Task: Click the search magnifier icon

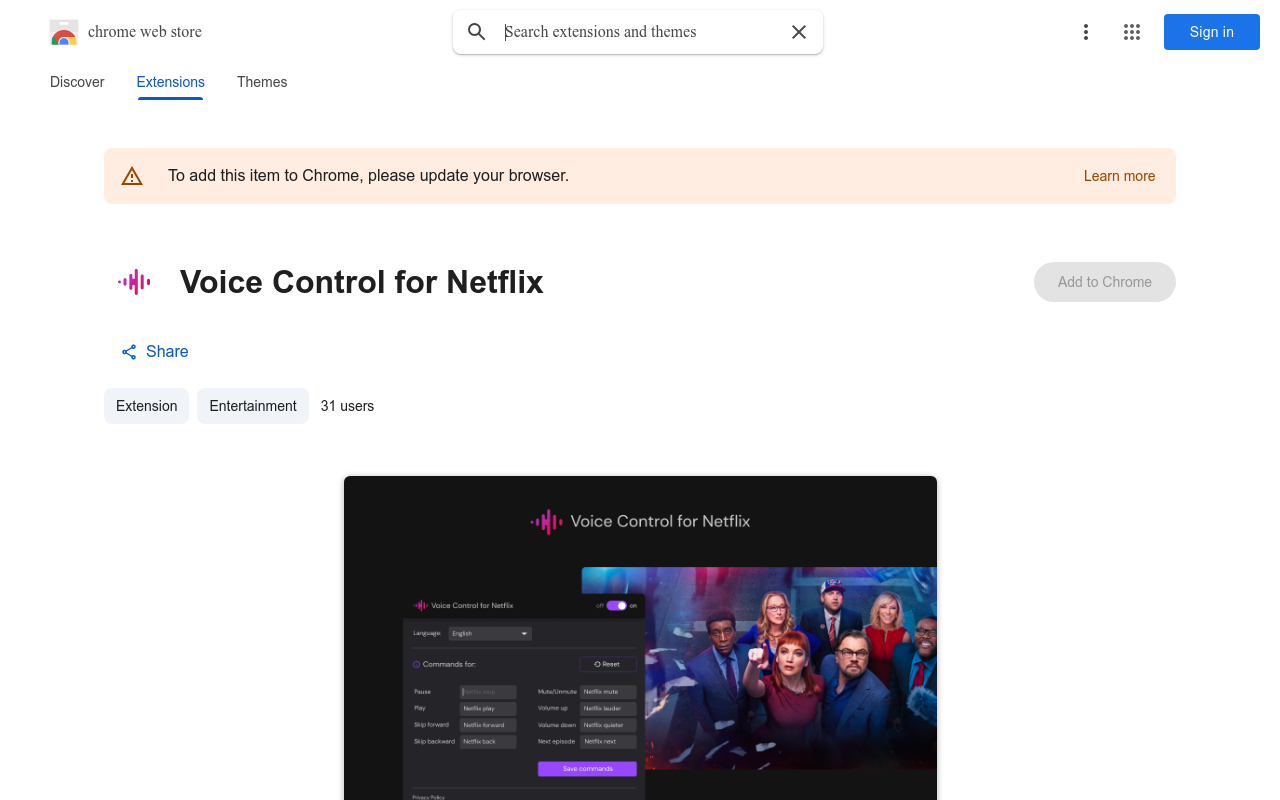Action: [477, 32]
